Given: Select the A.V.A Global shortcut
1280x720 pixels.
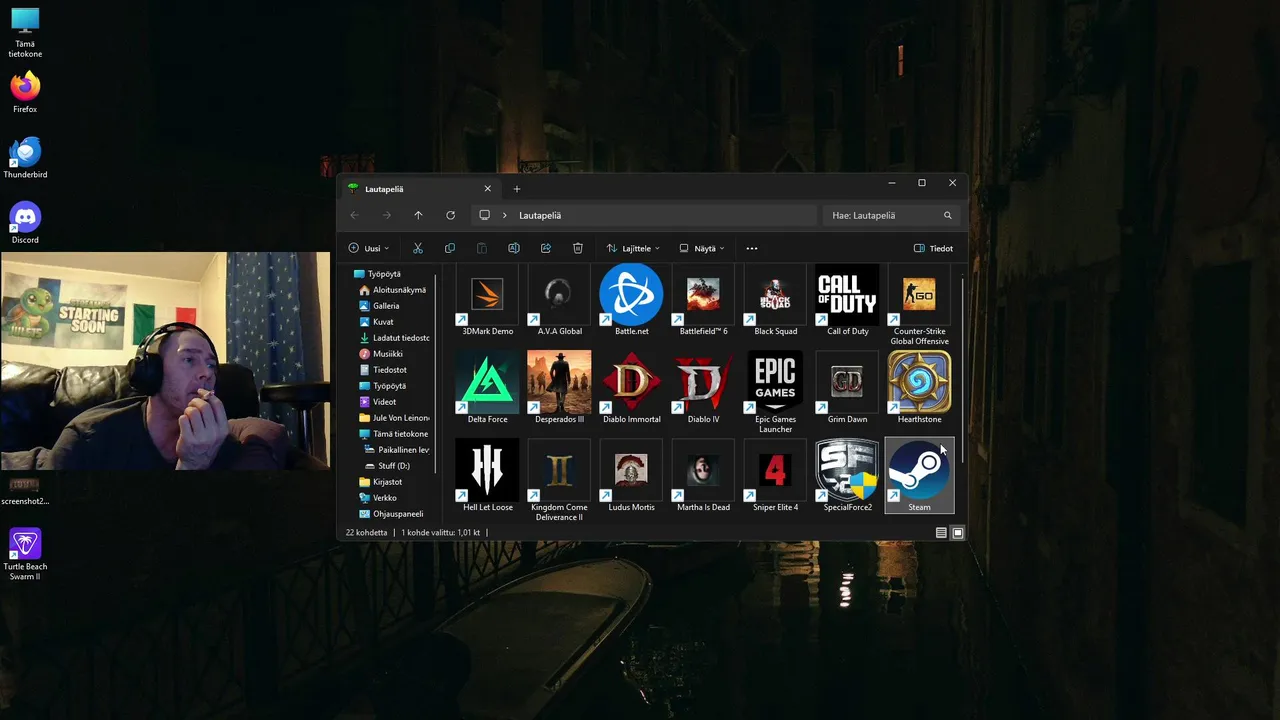Looking at the screenshot, I should (x=559, y=300).
